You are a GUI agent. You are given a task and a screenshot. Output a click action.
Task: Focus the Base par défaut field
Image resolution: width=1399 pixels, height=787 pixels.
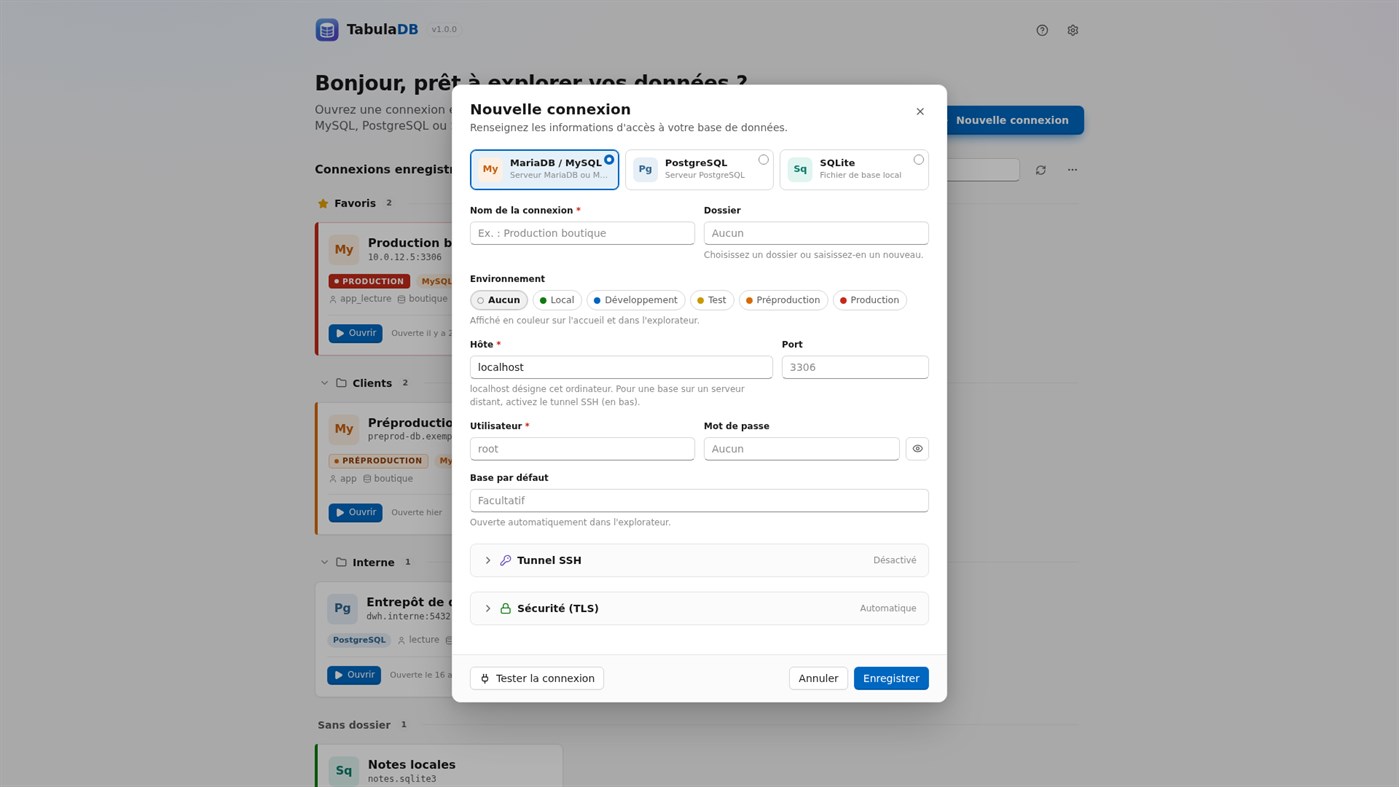[x=699, y=501]
